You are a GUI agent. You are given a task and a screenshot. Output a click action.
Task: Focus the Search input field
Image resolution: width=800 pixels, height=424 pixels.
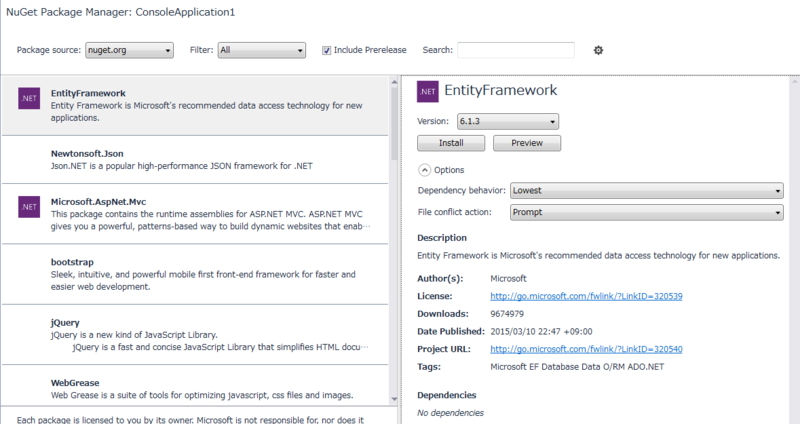516,50
